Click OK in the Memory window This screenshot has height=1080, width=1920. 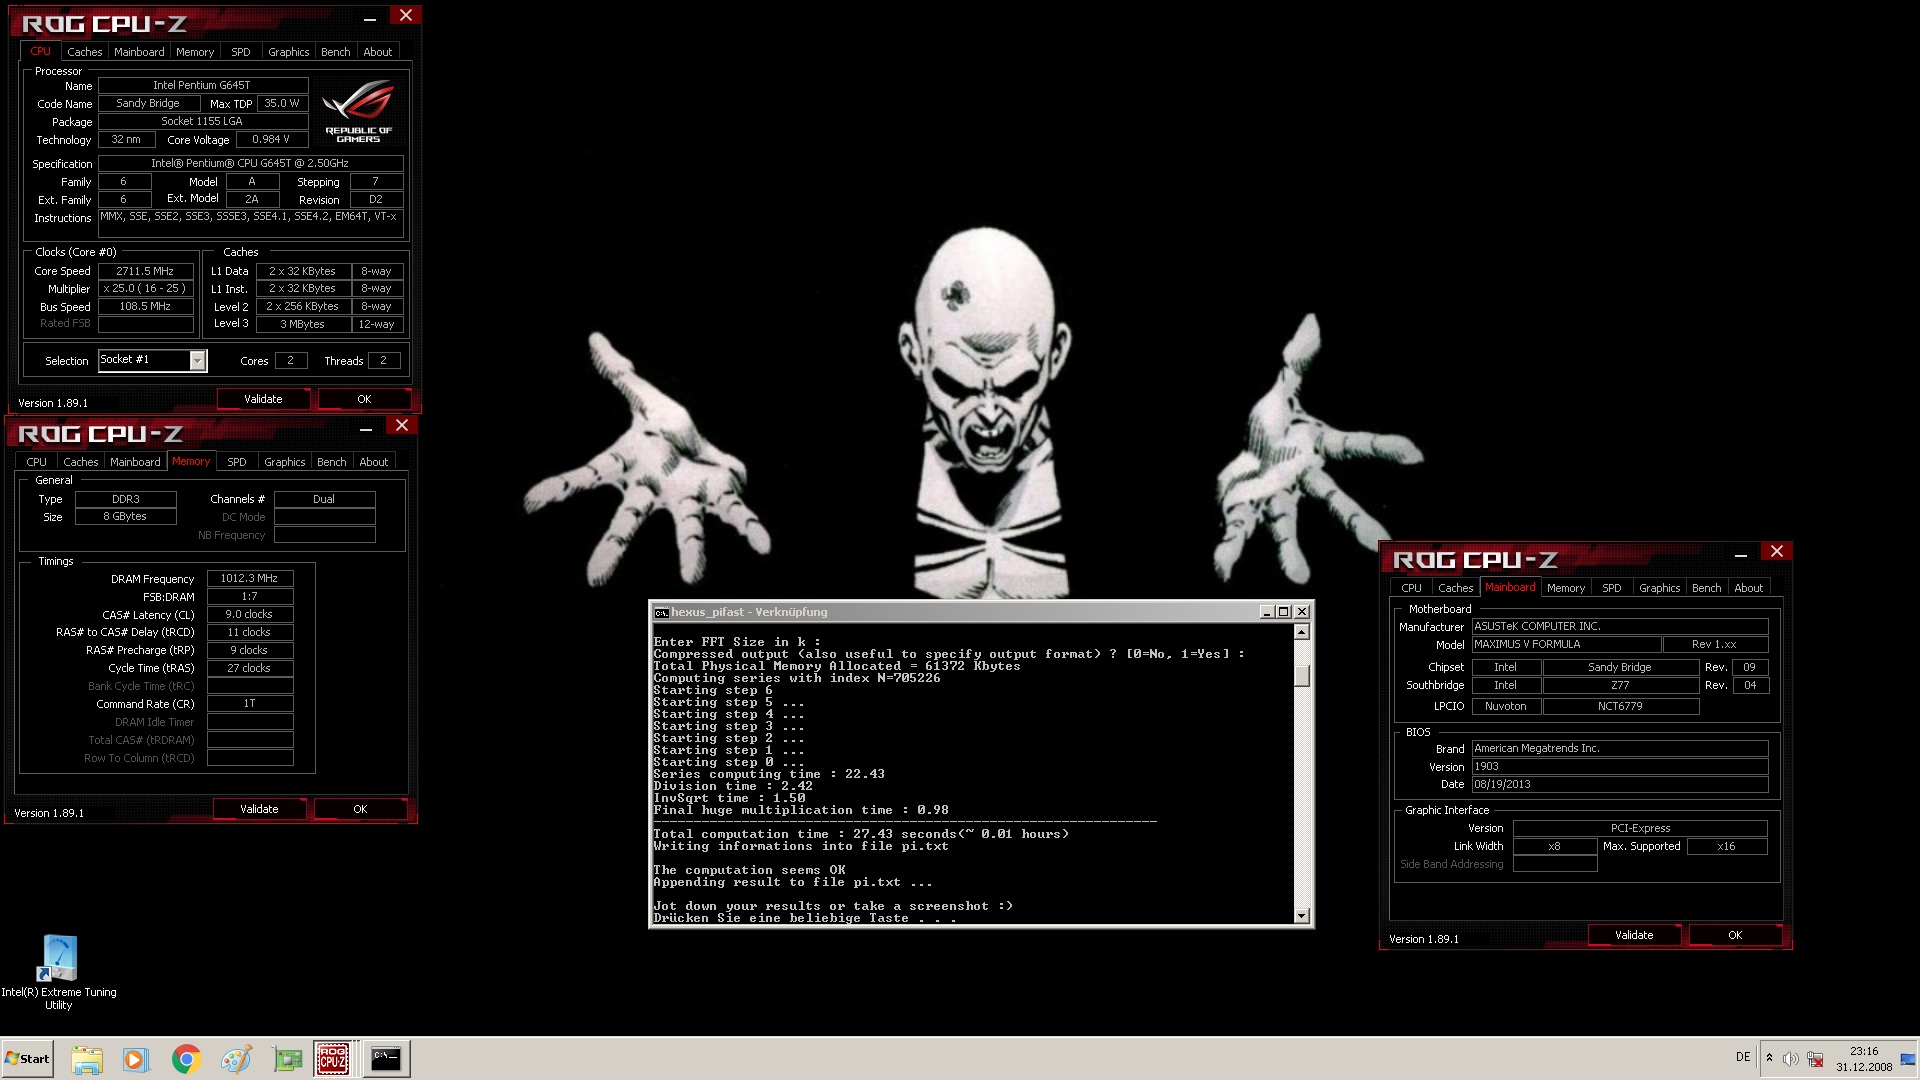click(360, 809)
